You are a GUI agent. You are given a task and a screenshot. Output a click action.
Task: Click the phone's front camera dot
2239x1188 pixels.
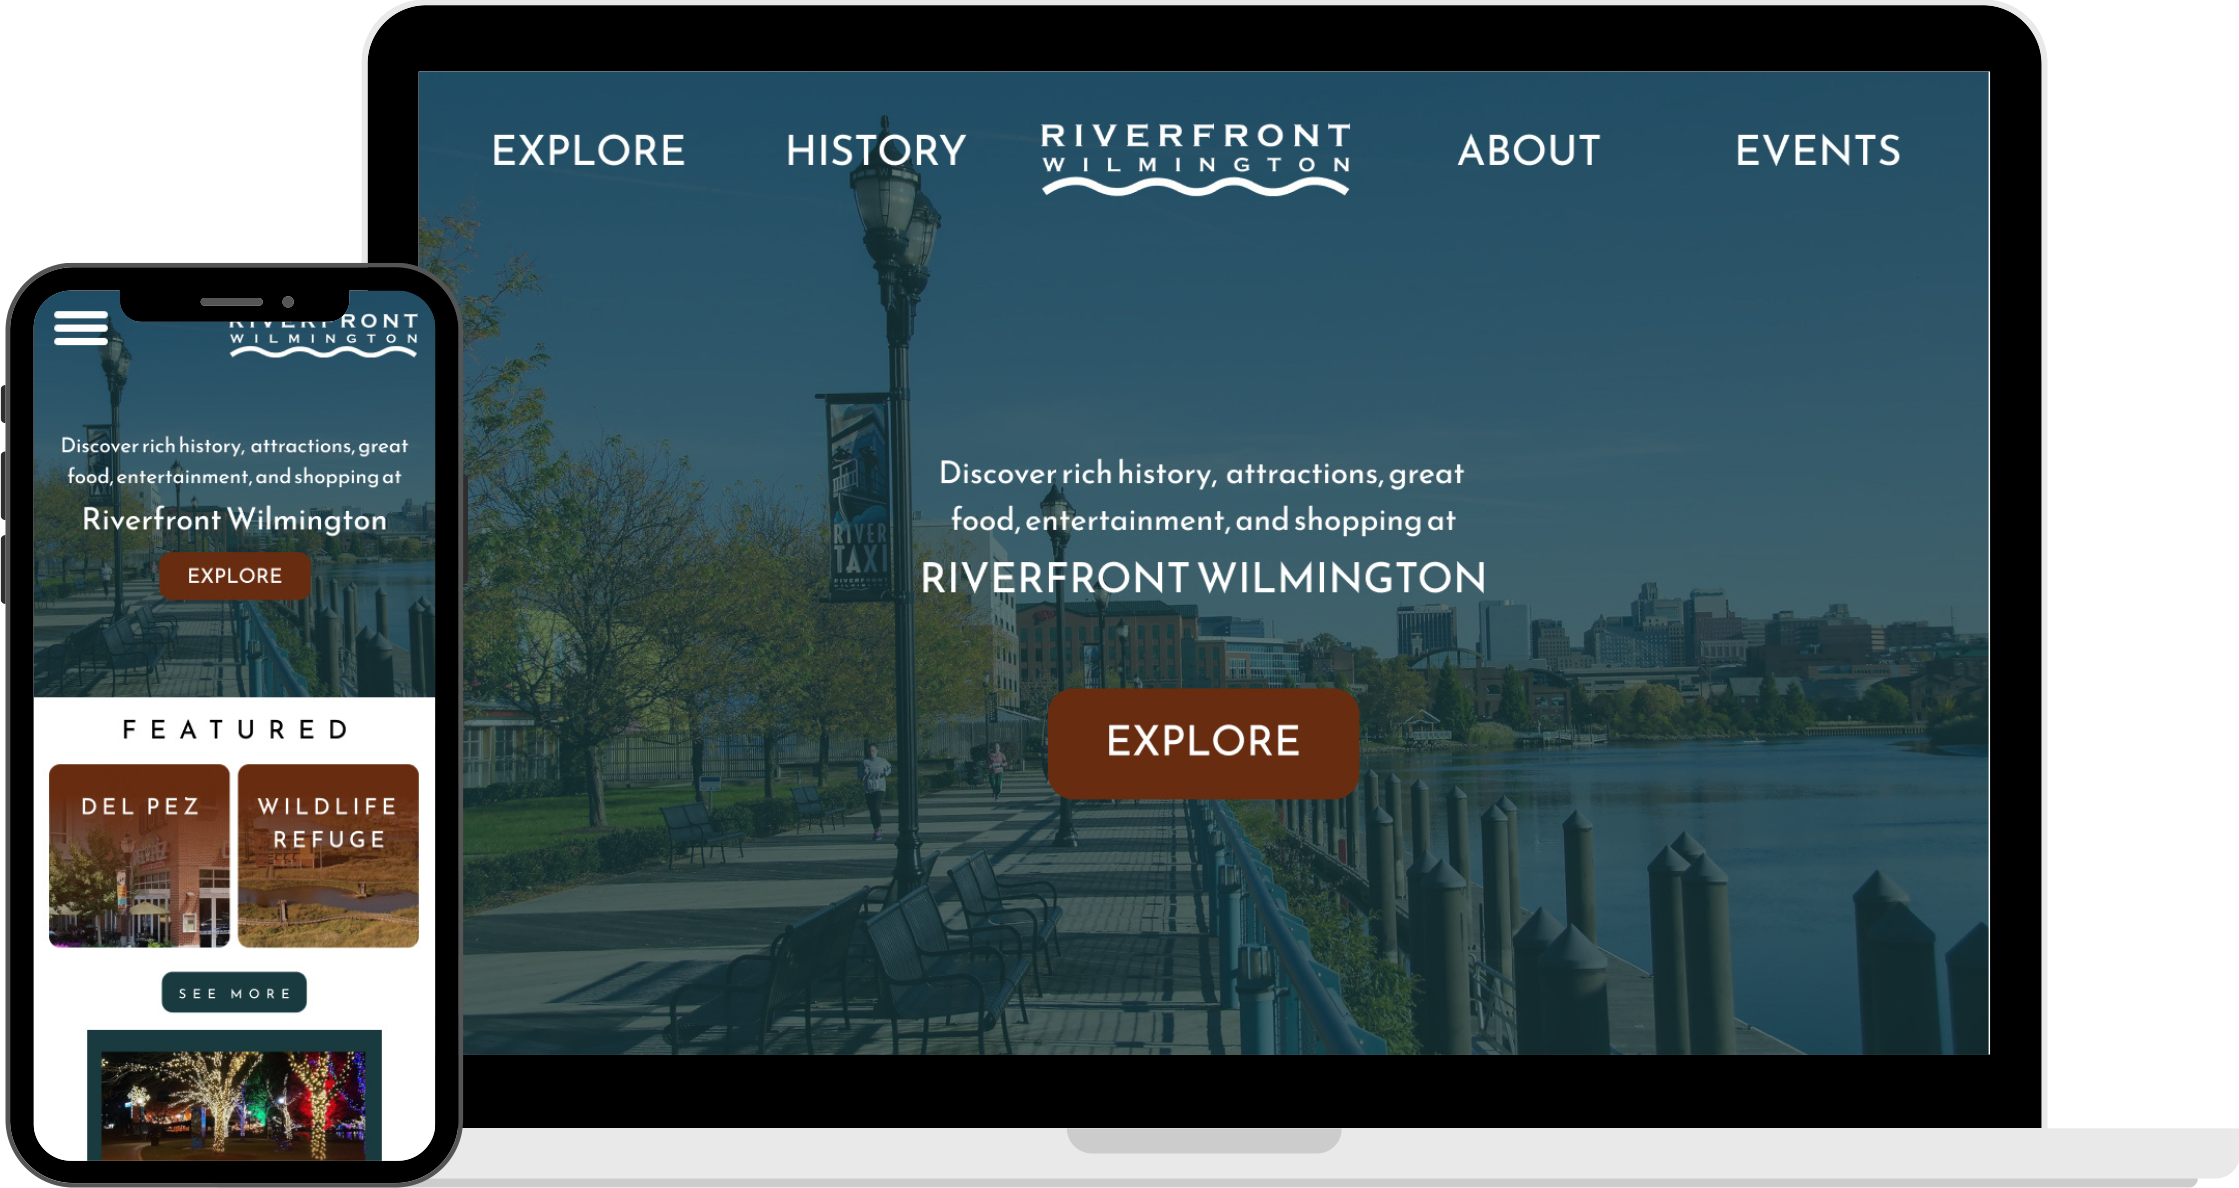click(x=288, y=302)
